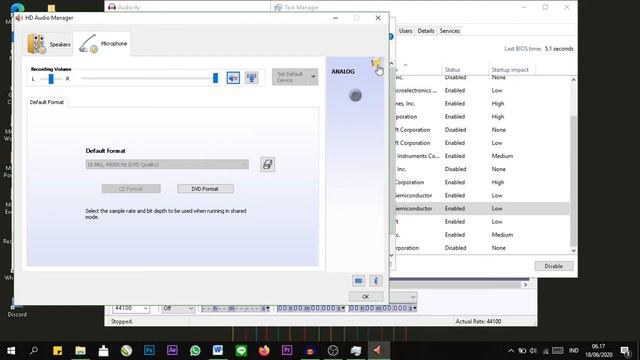Open Audacity Snap-To 'Off' dropdown
Screen dimensions: 640x360
pos(178,309)
